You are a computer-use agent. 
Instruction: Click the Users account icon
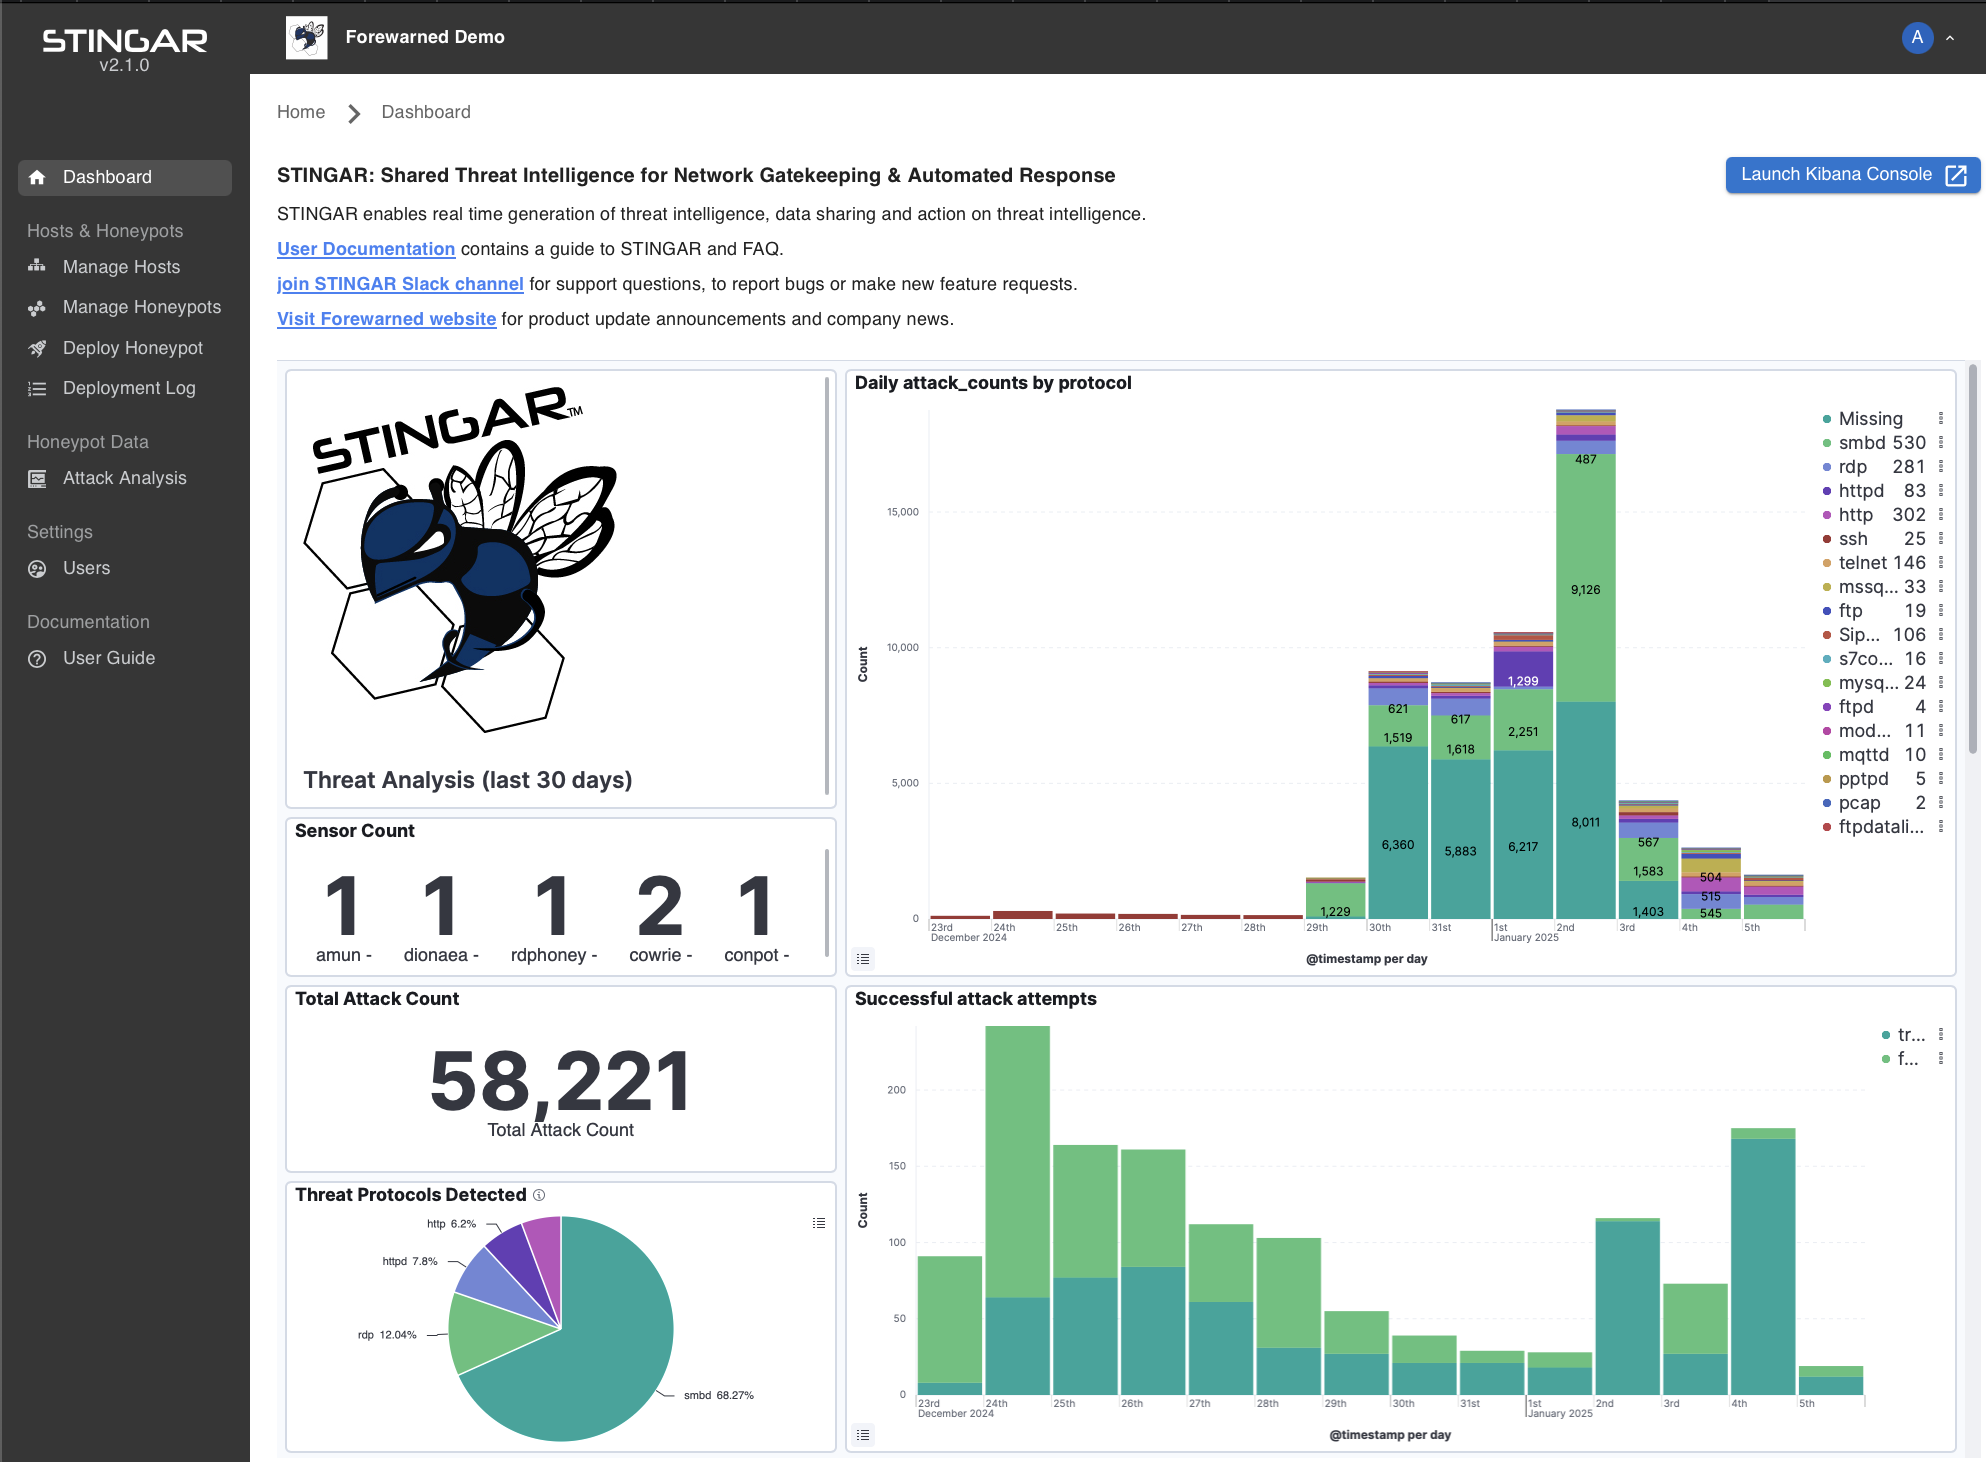click(37, 569)
